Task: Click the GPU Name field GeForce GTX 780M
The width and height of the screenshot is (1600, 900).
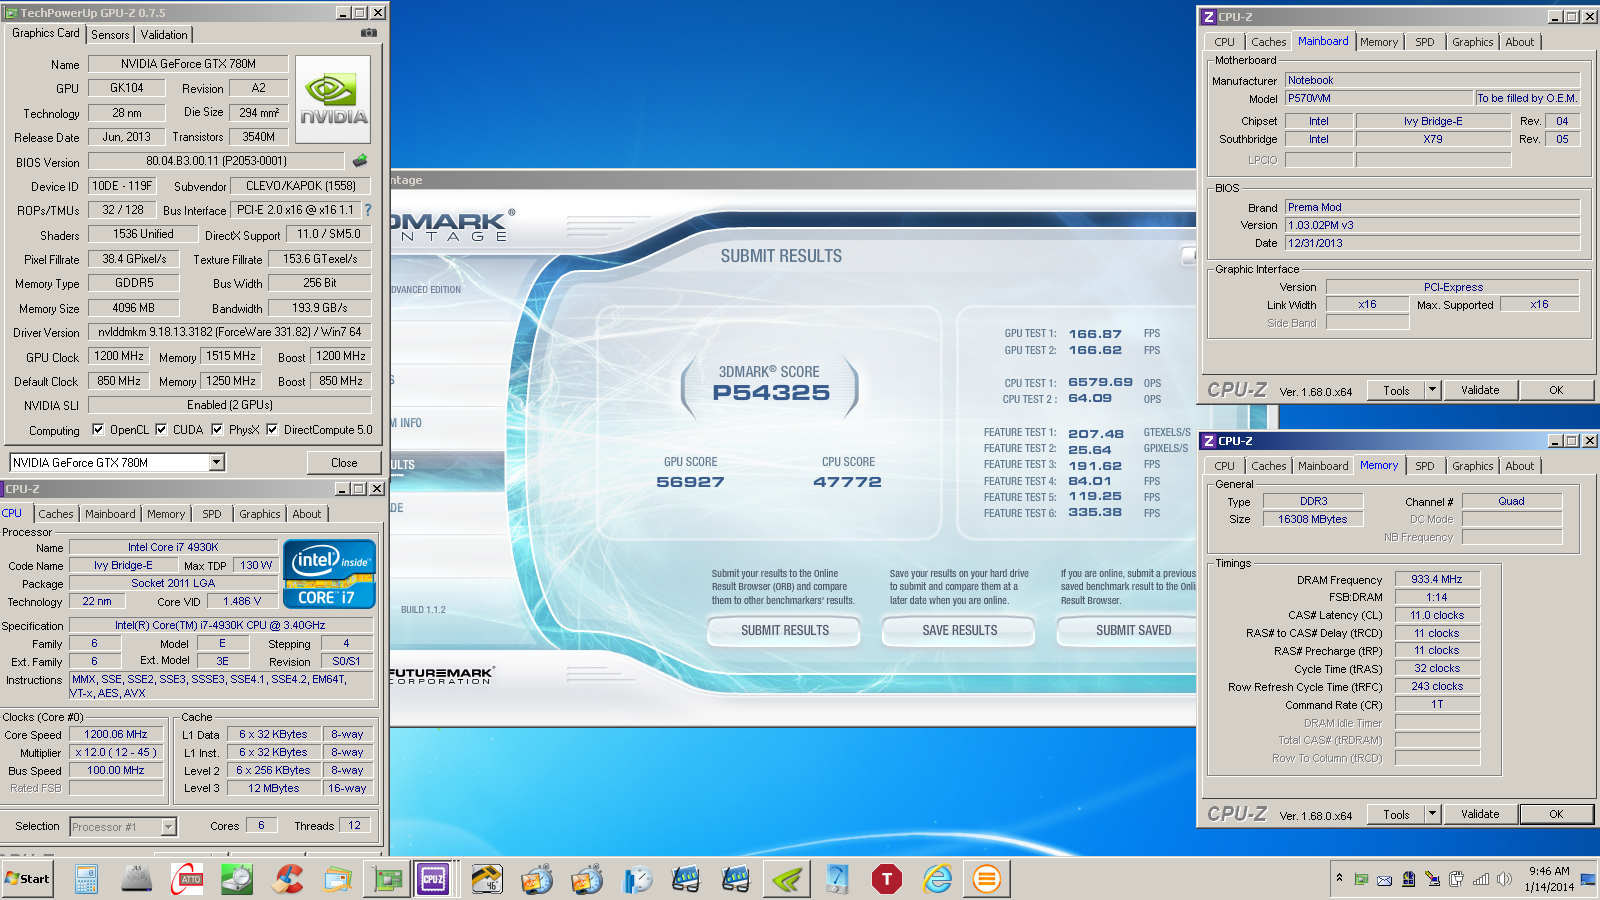Action: coord(188,63)
